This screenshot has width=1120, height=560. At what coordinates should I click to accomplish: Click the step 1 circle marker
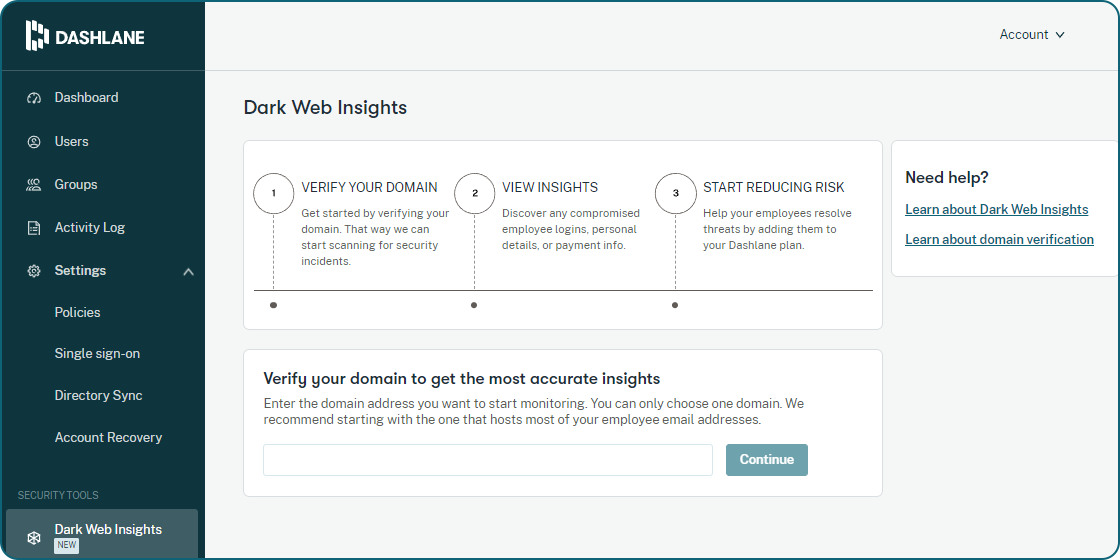[273, 194]
